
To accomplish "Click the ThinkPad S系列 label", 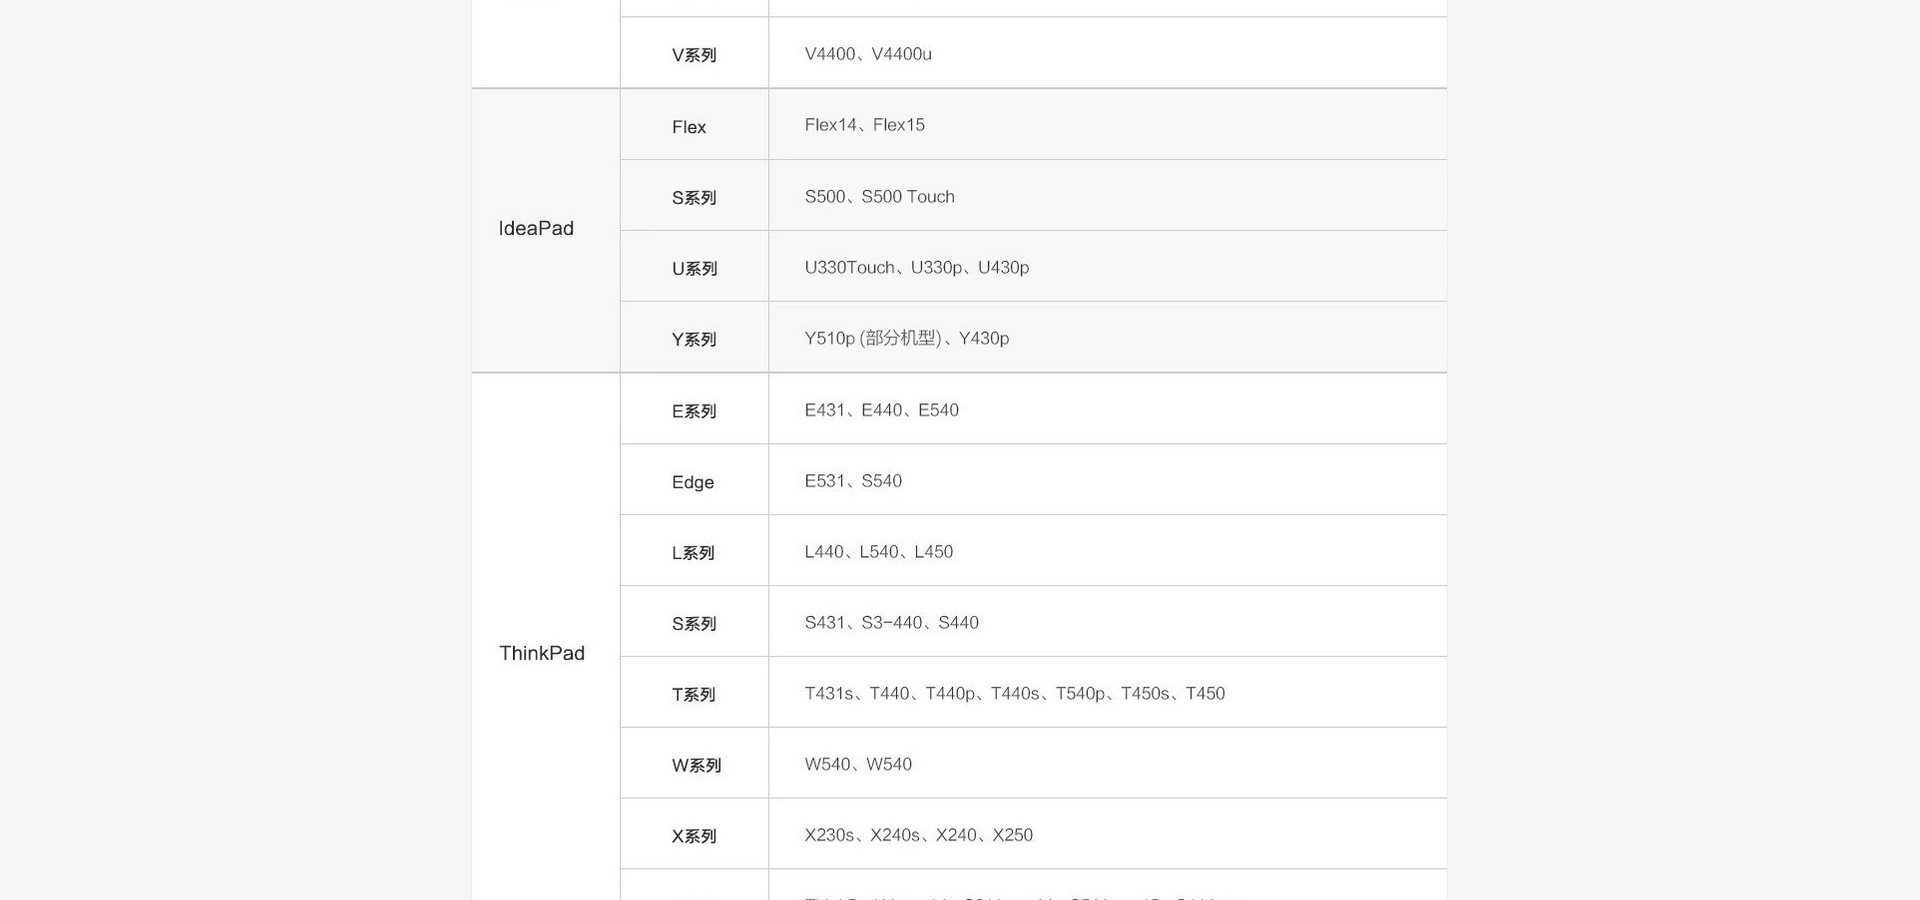I will point(694,624).
